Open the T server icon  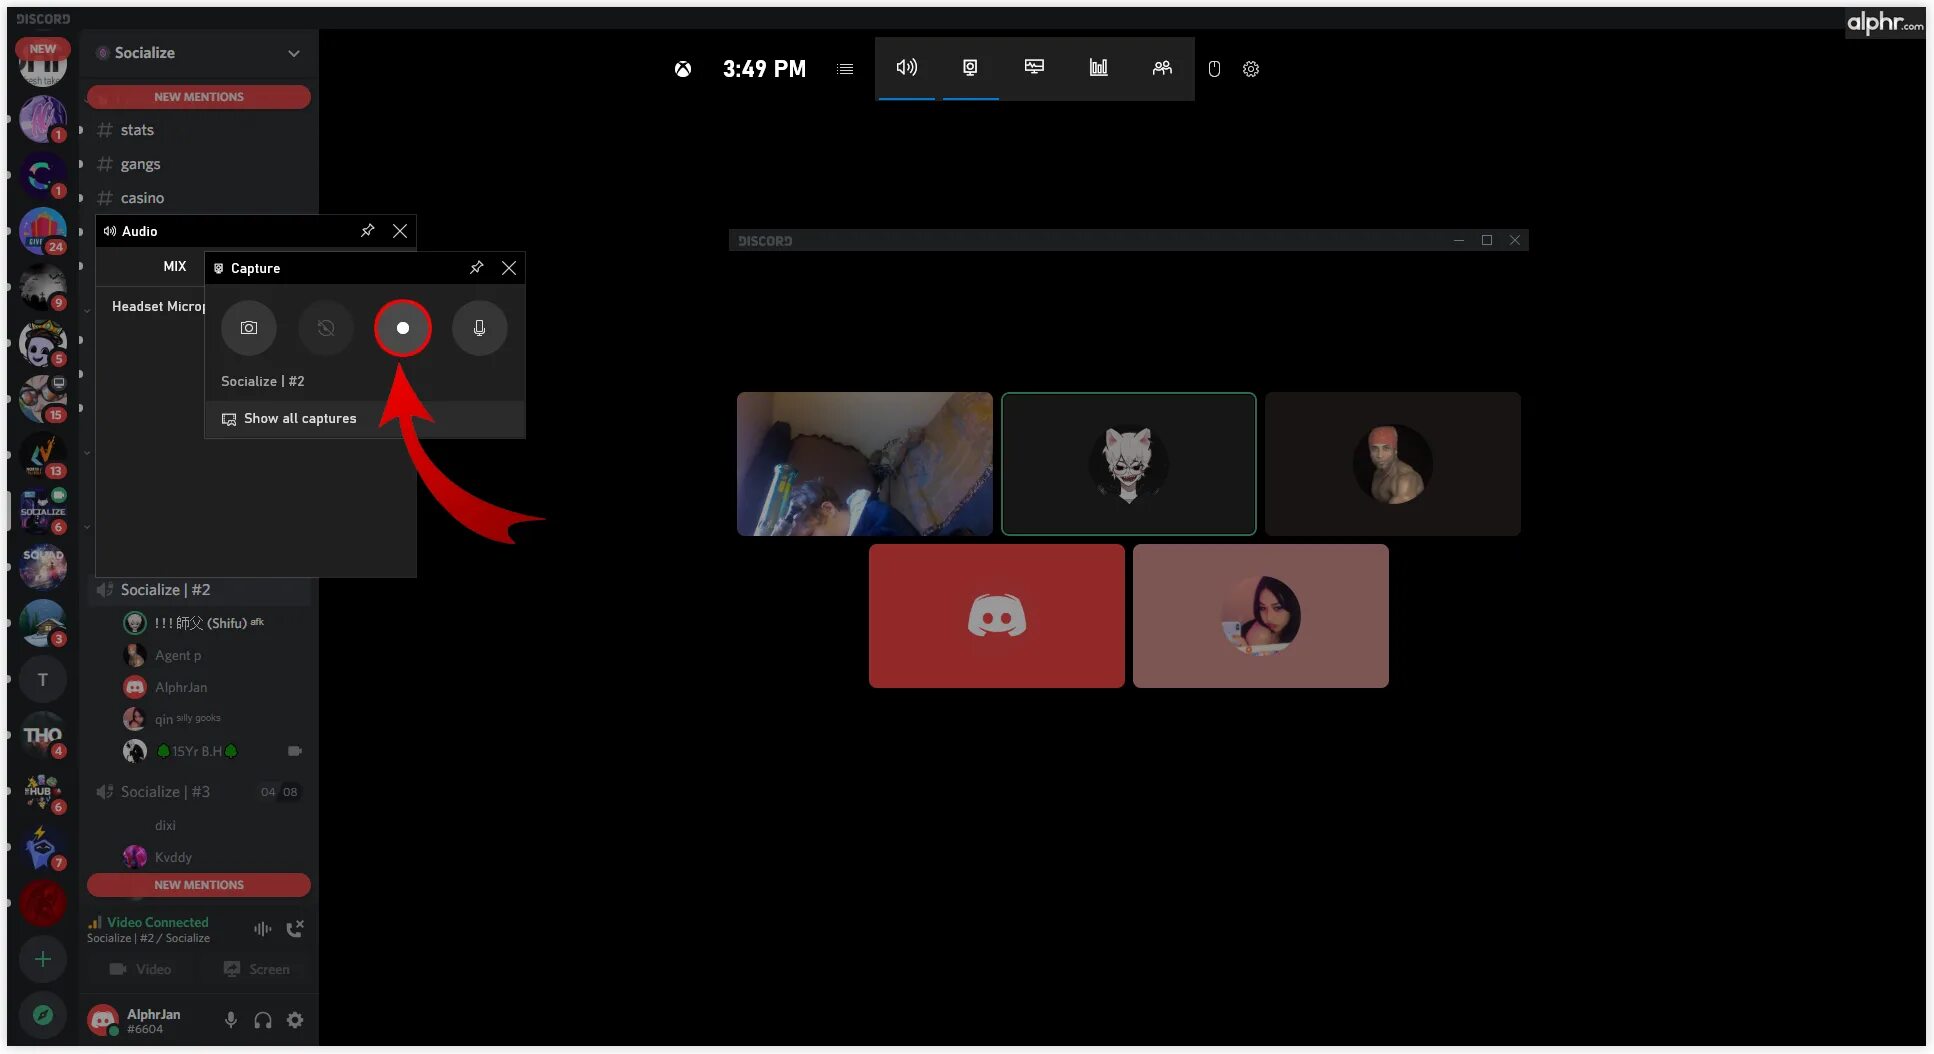coord(43,680)
